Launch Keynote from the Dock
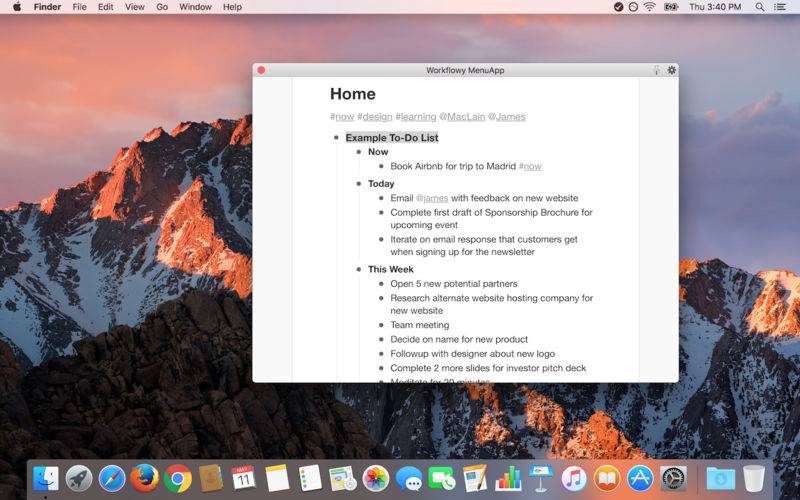The width and height of the screenshot is (800, 500). coord(541,478)
